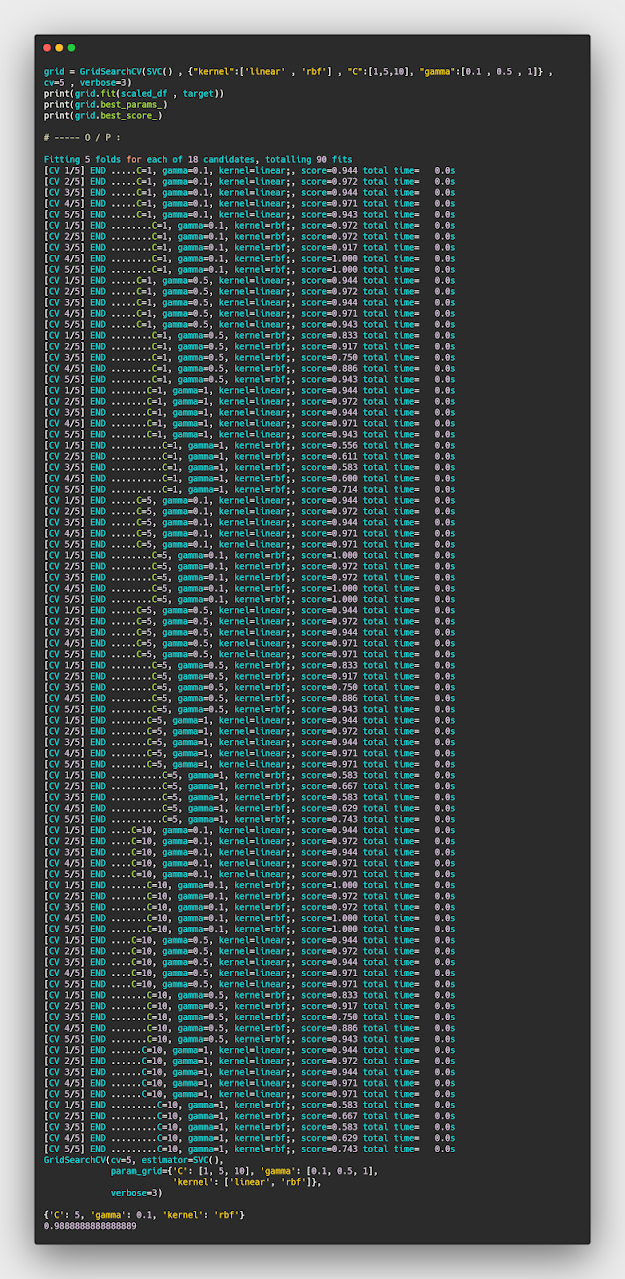Click the best params dictionary output

144,1214
